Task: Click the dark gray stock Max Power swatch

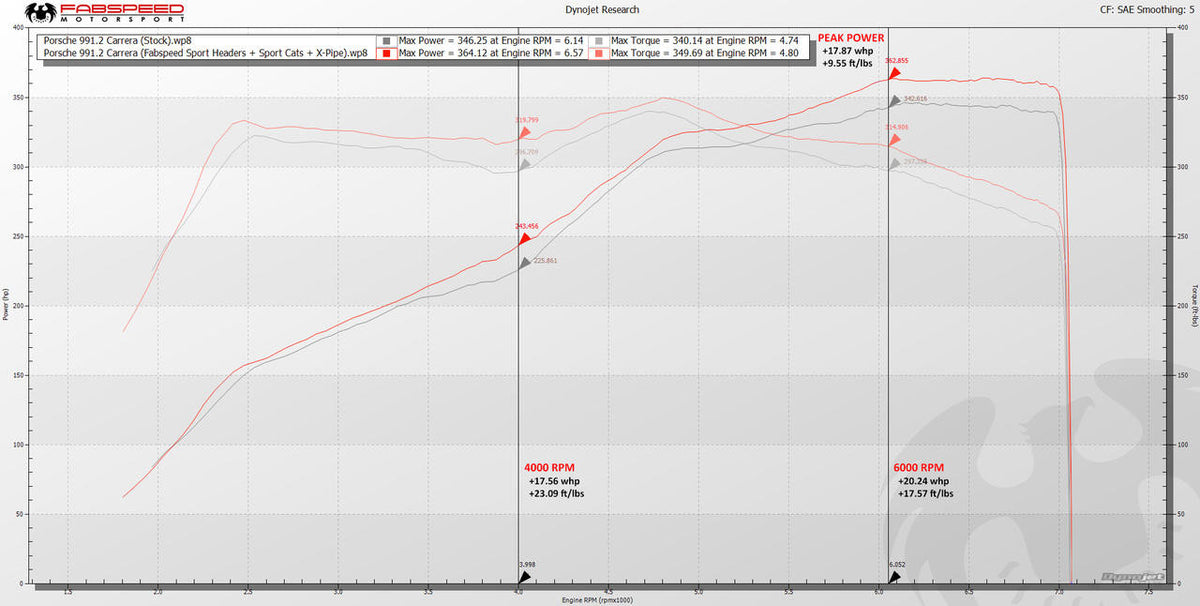Action: click(388, 40)
